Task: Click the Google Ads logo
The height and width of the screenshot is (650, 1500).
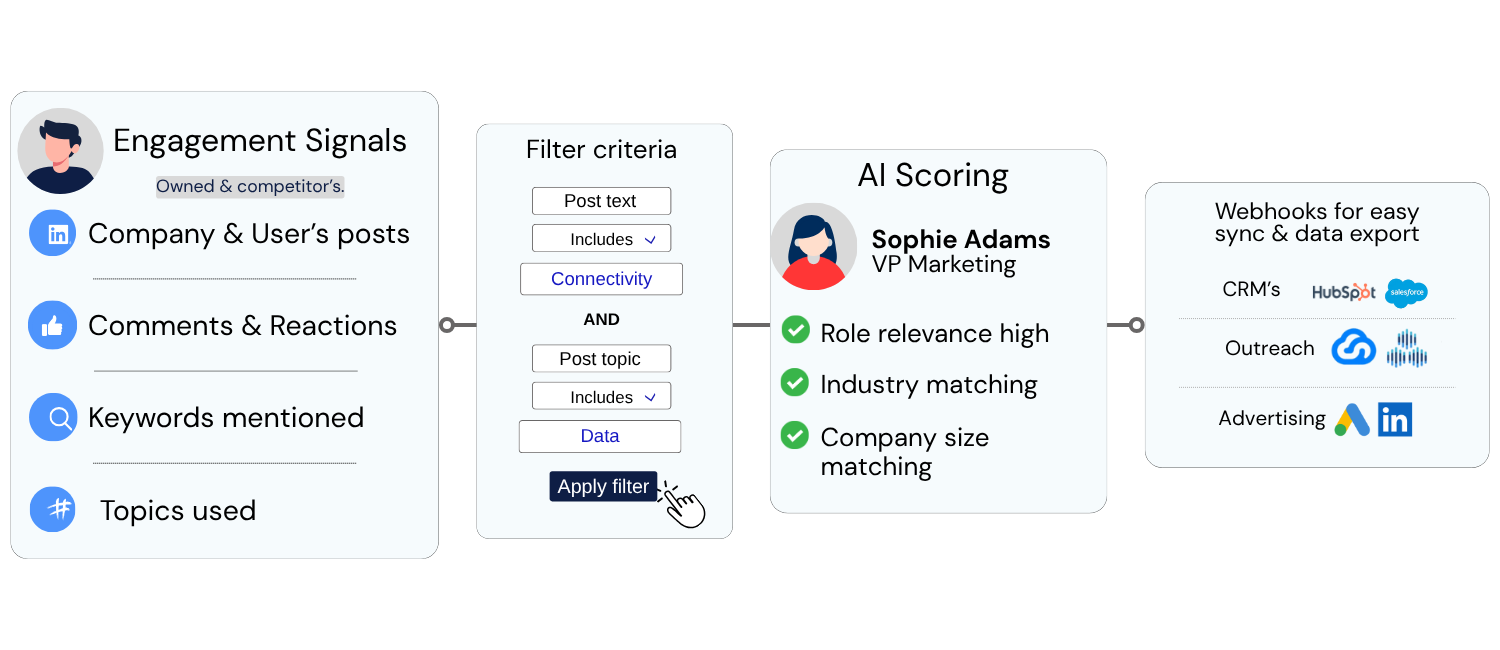Action: pyautogui.click(x=1352, y=420)
